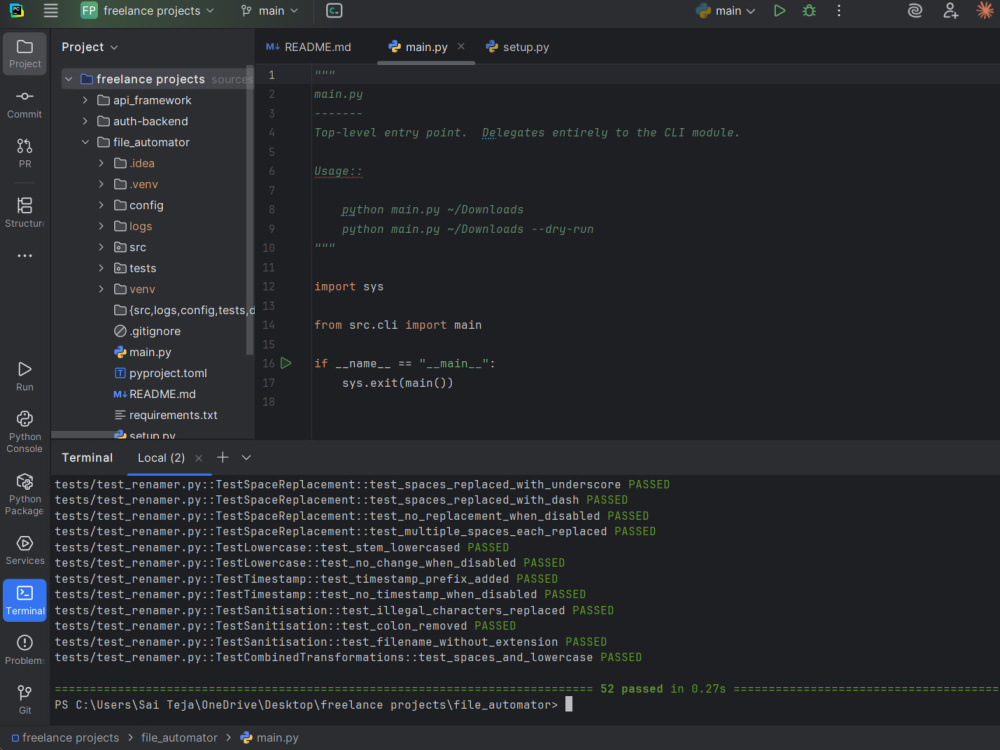Image resolution: width=1000 pixels, height=750 pixels.
Task: Click the project tree vertical scrollbar
Action: coord(250,210)
